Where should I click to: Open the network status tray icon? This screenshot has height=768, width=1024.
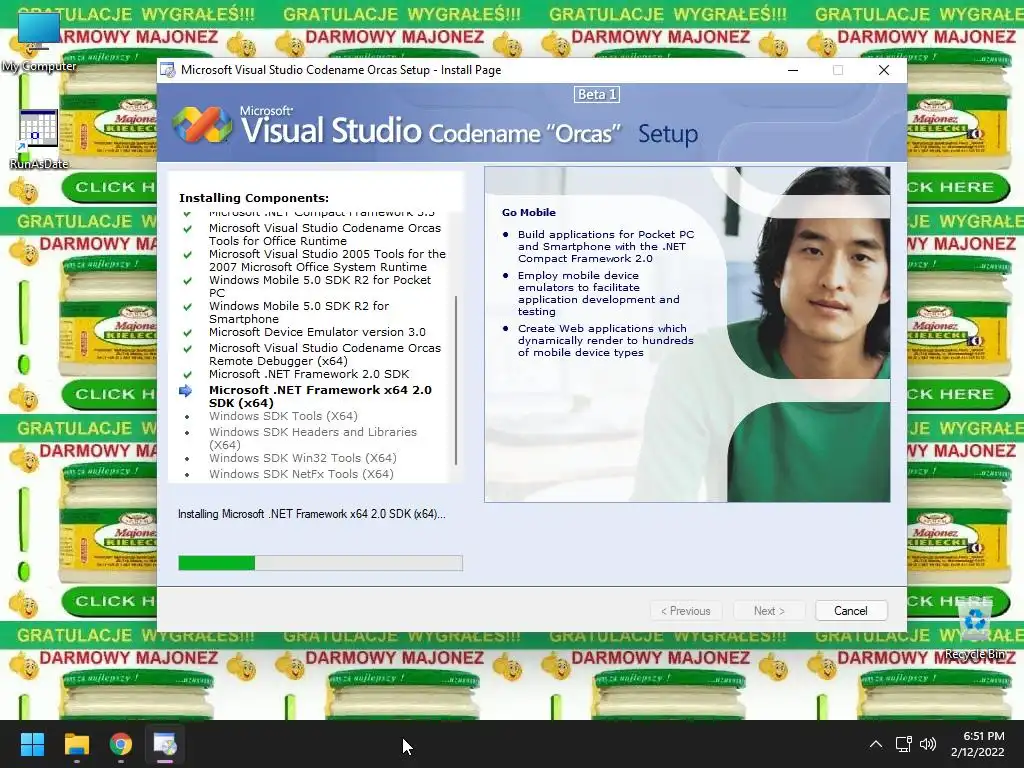(903, 744)
